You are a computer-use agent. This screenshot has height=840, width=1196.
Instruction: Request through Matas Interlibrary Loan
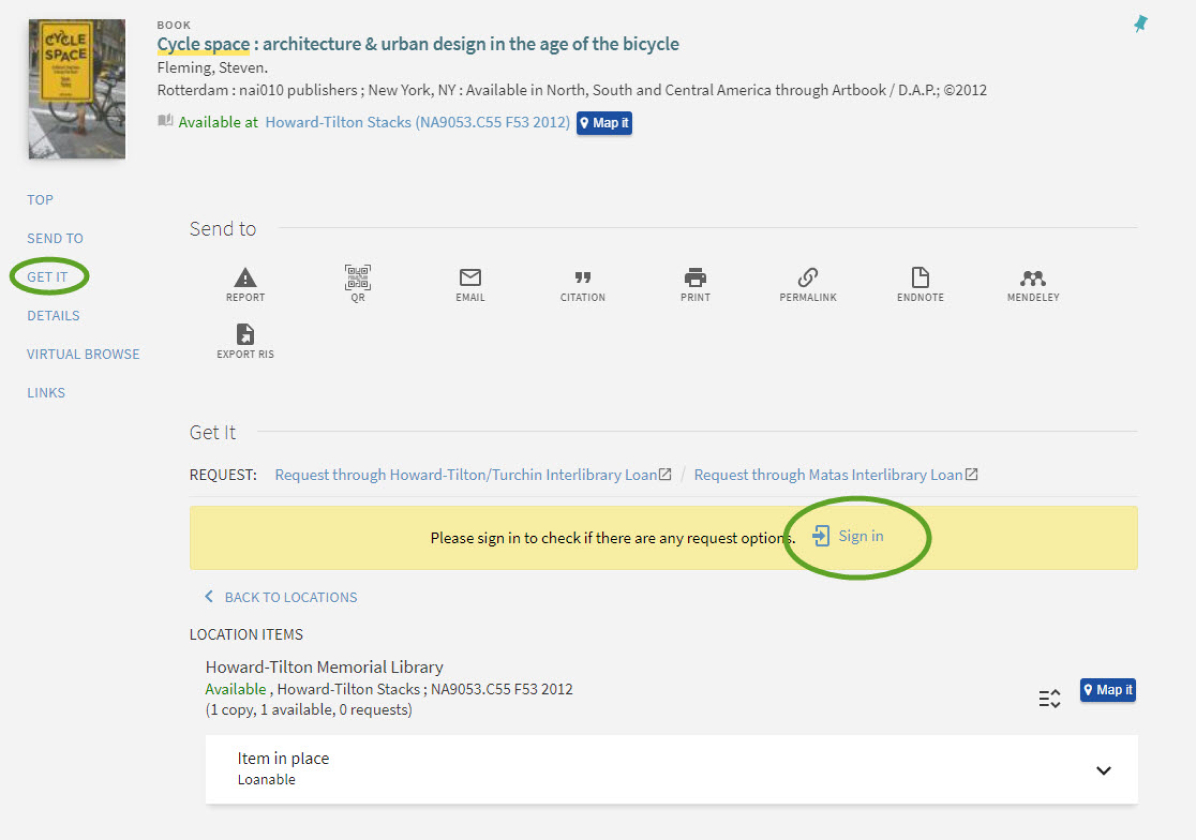coord(828,475)
